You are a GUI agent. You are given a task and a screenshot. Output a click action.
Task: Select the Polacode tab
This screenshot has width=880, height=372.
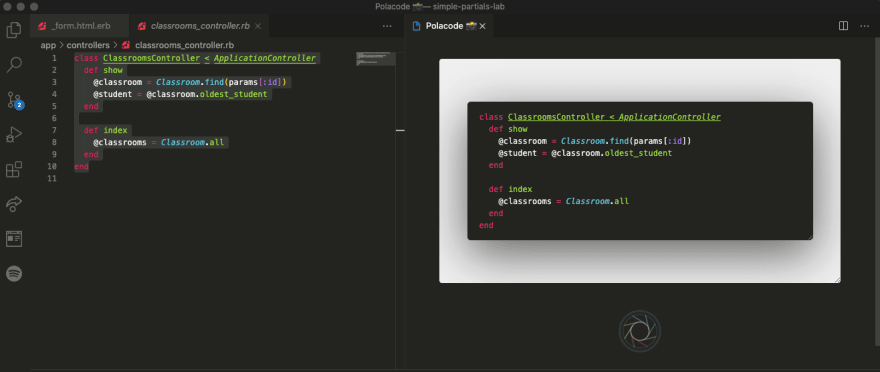click(x=449, y=26)
